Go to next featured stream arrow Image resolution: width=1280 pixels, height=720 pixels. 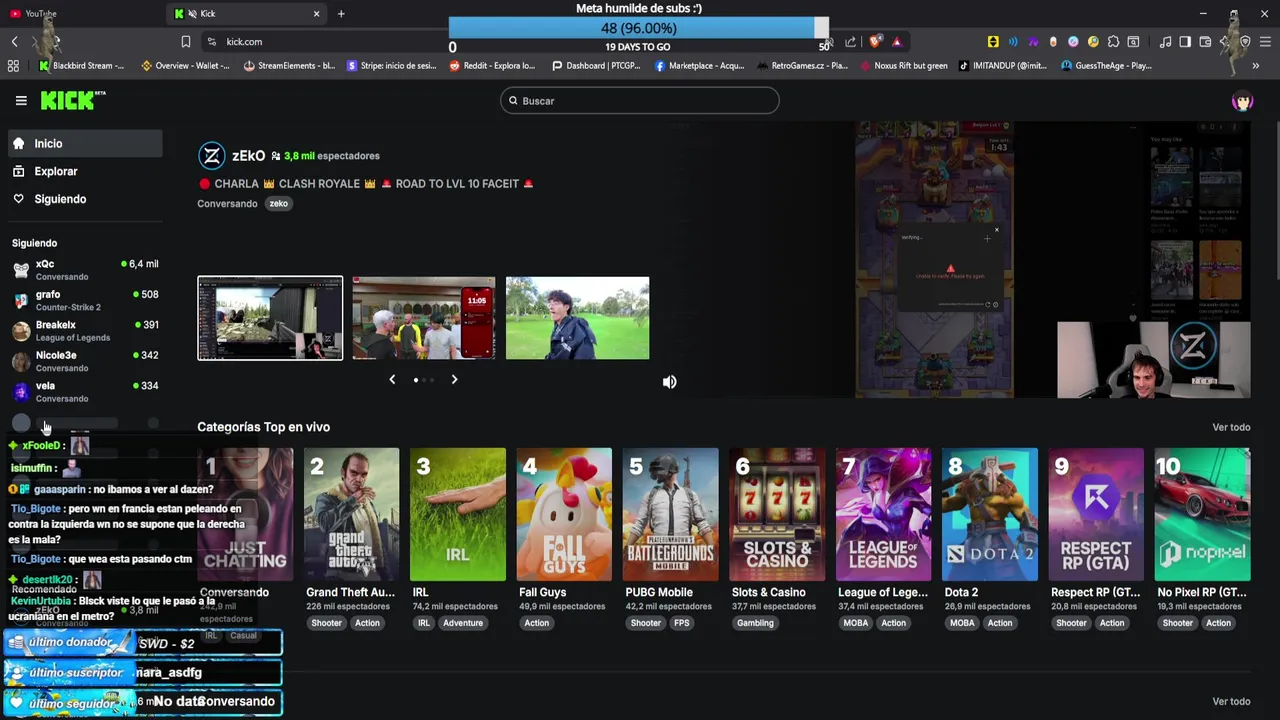coord(454,380)
